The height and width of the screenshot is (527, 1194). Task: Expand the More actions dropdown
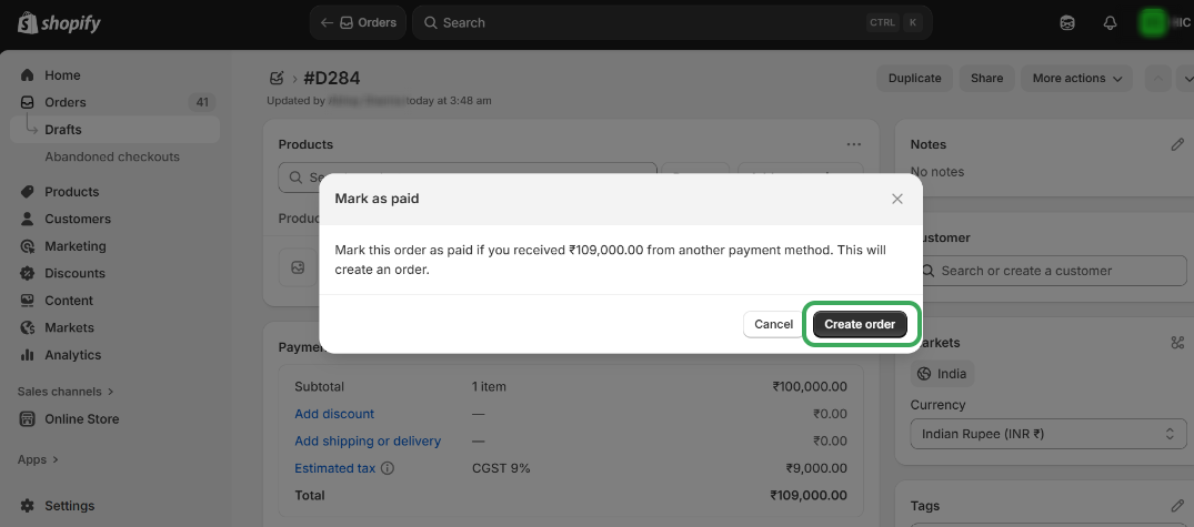click(1078, 78)
